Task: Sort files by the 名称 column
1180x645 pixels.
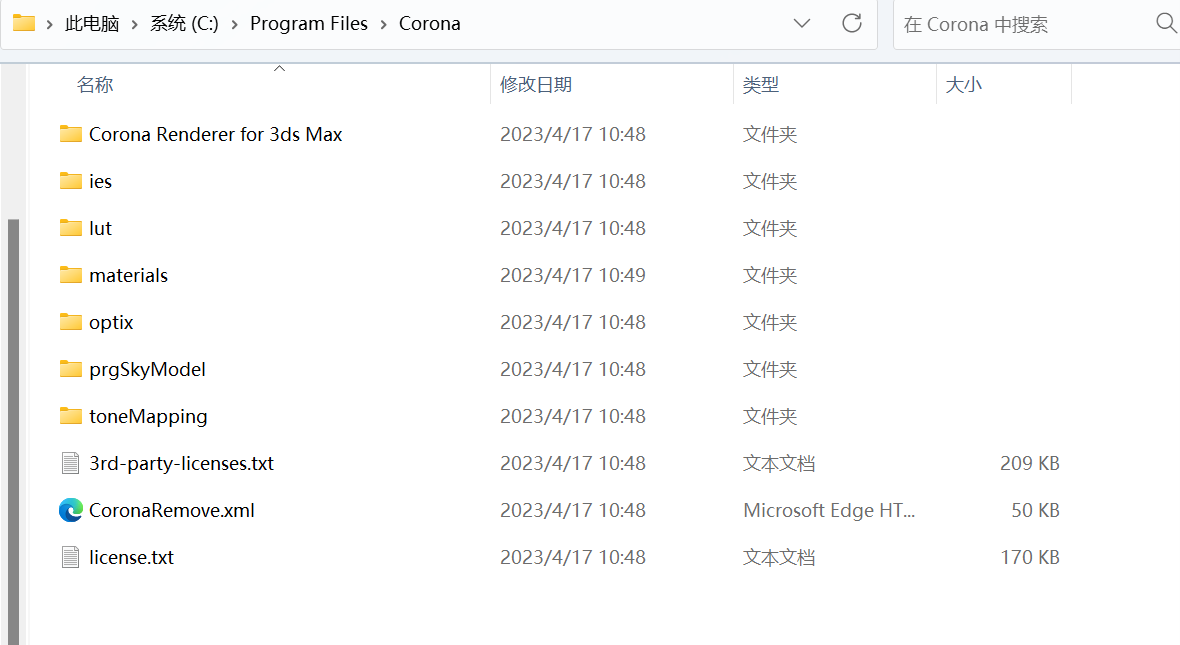Action: point(95,84)
